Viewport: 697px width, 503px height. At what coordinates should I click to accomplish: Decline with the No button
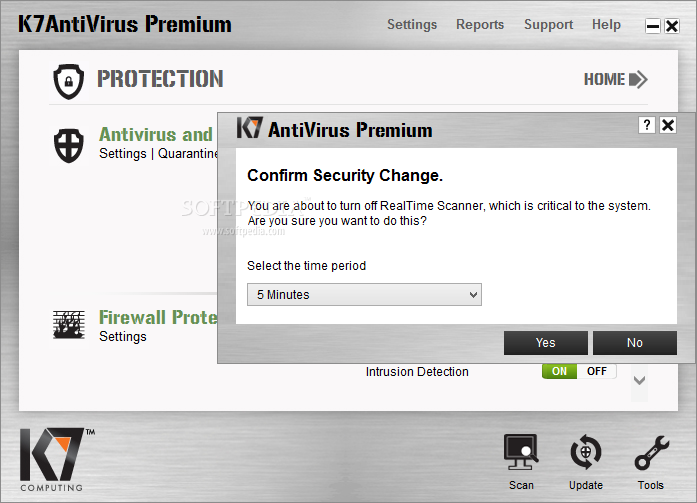point(635,343)
